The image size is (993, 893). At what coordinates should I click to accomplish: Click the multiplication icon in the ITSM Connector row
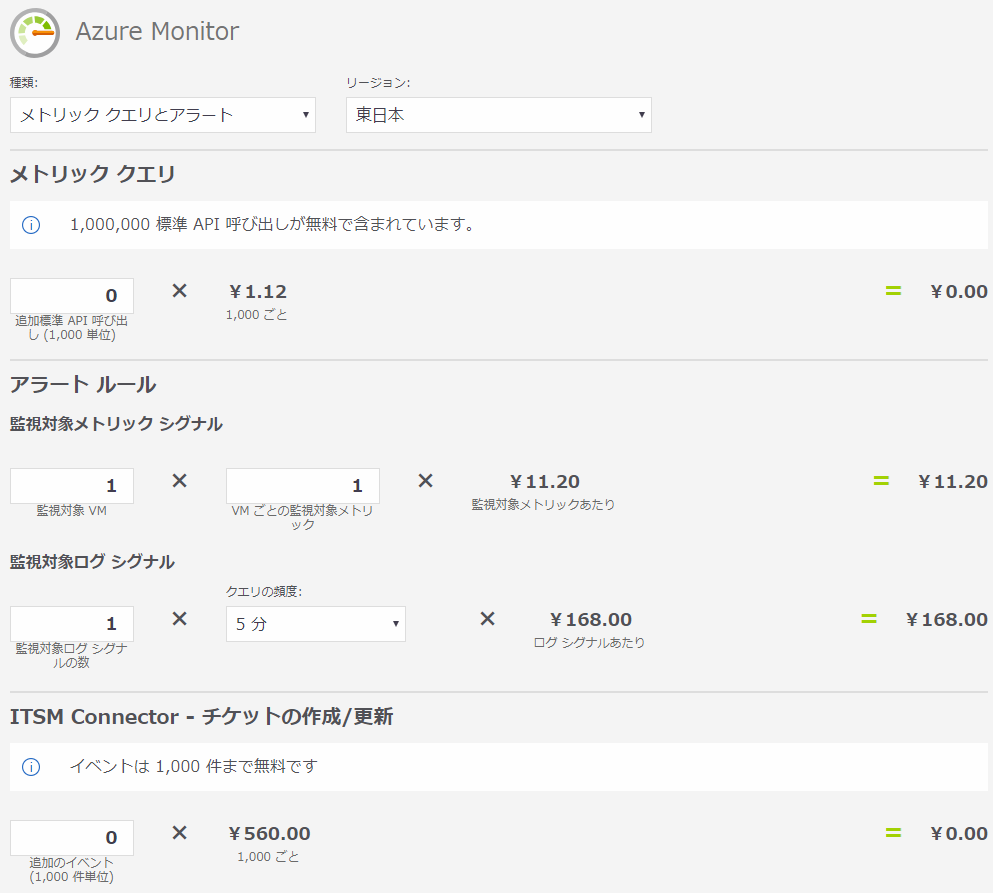click(x=178, y=832)
